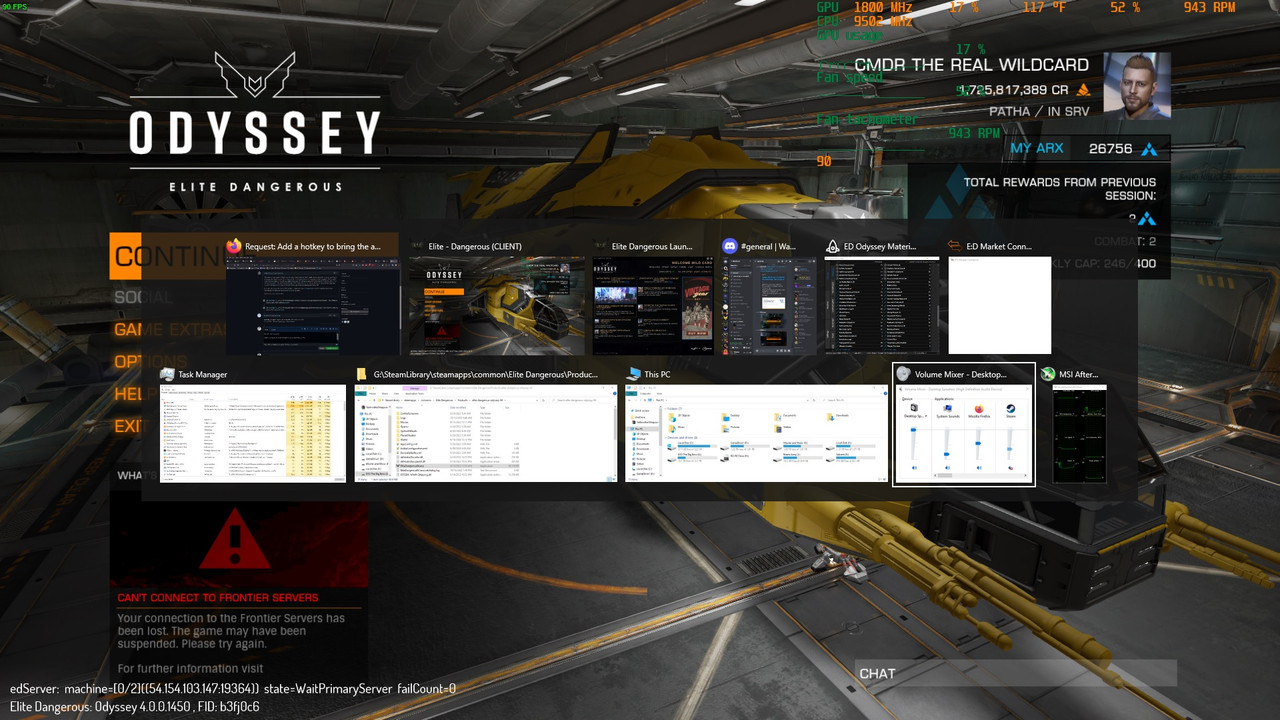Click the MSI Afterburner green icon
1280x720 pixels.
1047,374
